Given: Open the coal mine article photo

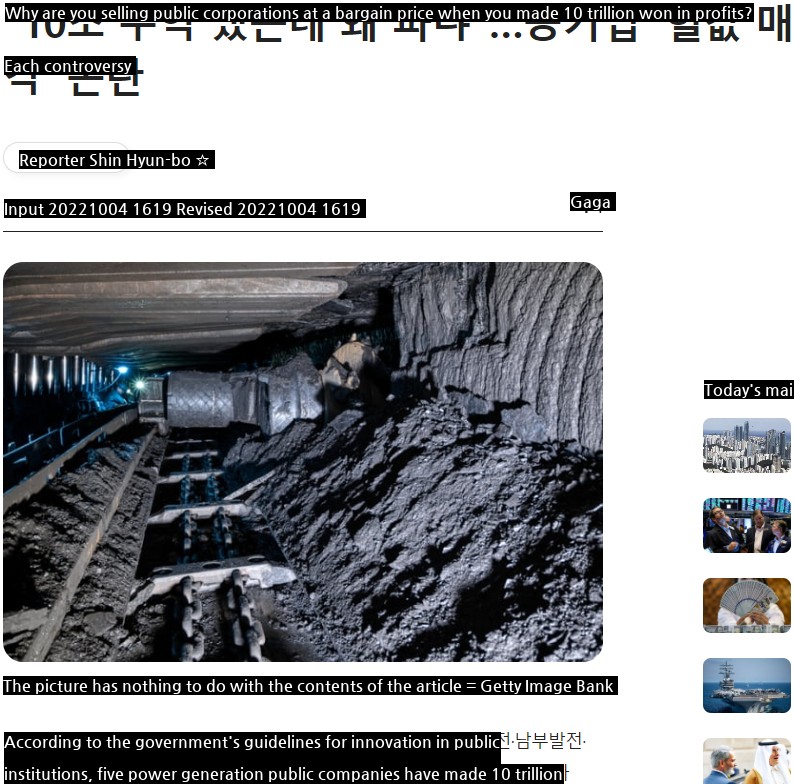Looking at the screenshot, I should (x=303, y=461).
